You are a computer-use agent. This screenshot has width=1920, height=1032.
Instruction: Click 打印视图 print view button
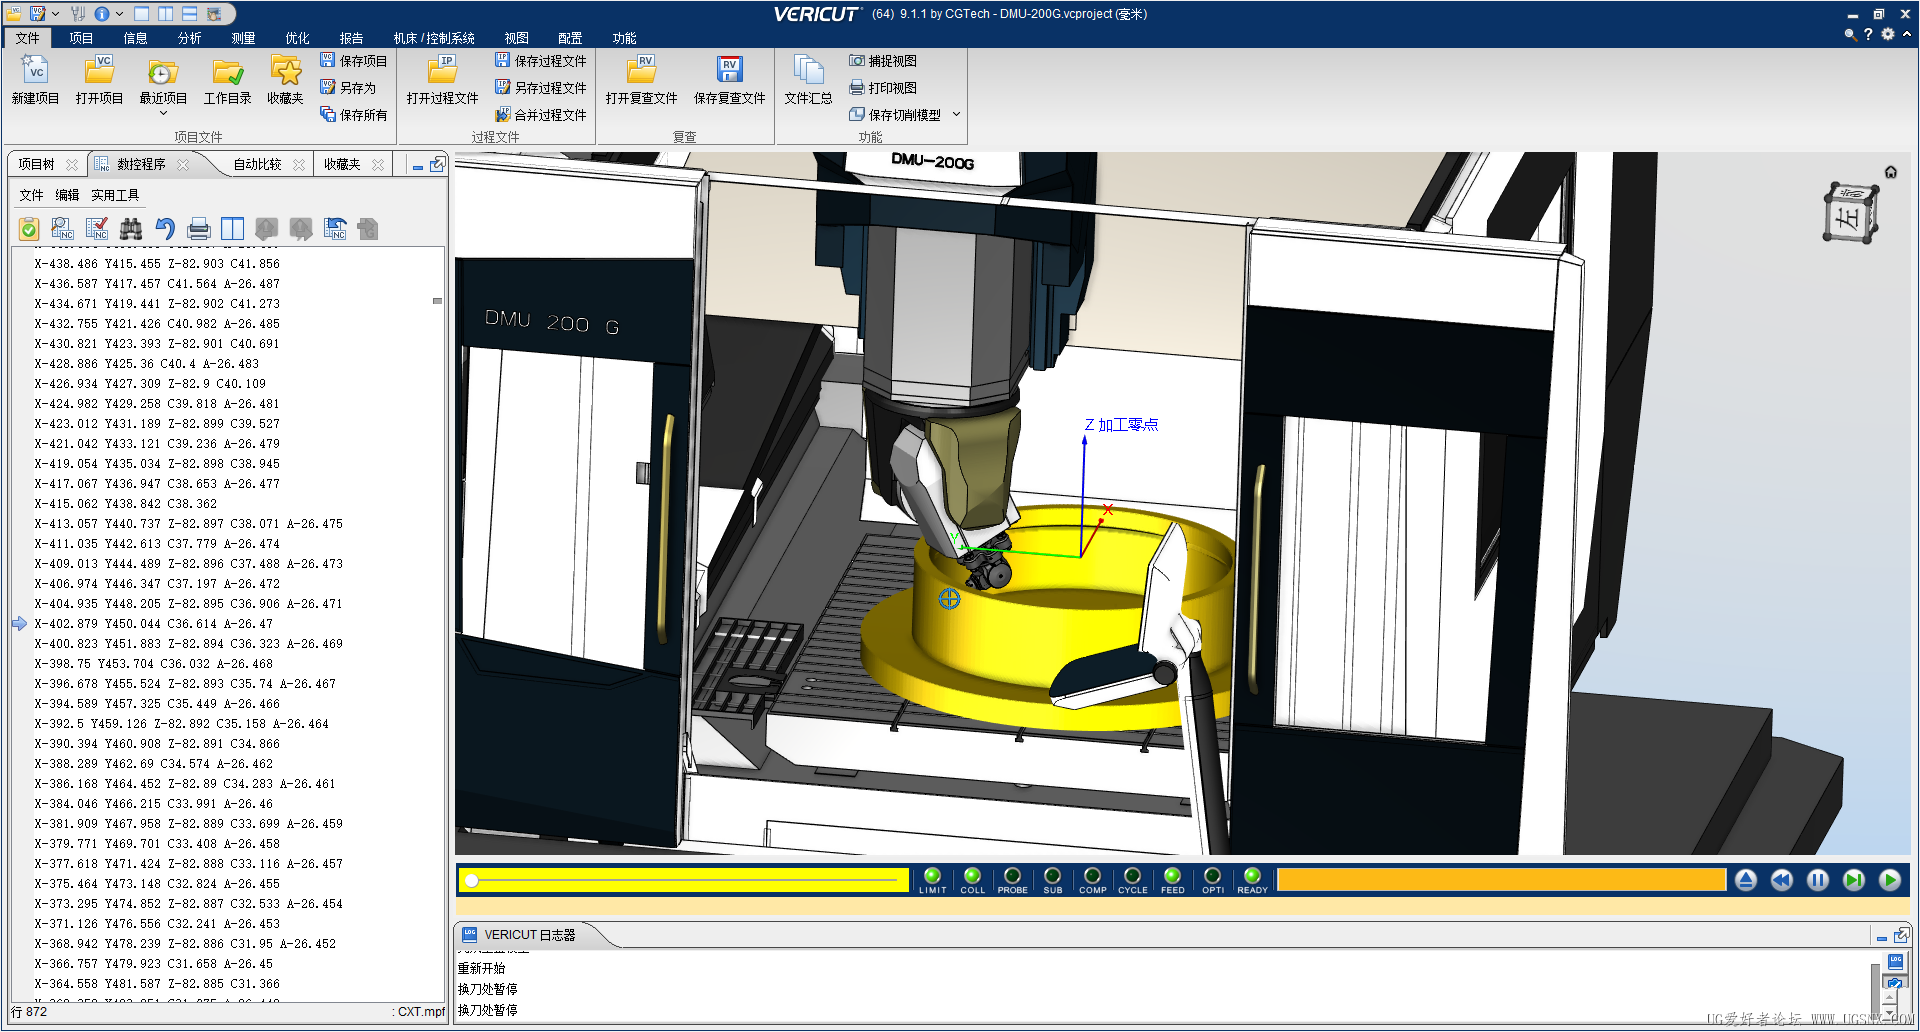(x=883, y=88)
